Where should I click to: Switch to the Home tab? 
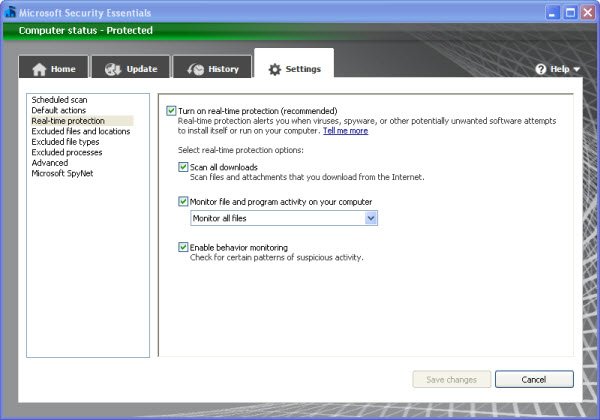coord(54,67)
